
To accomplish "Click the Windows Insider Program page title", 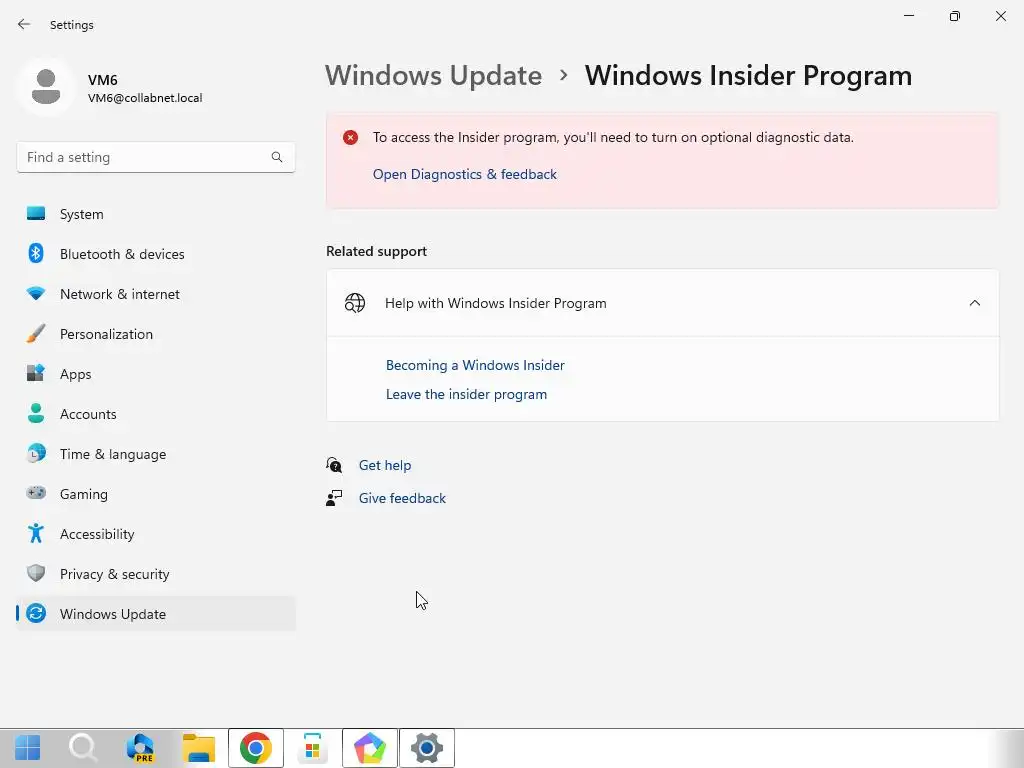I will 748,76.
